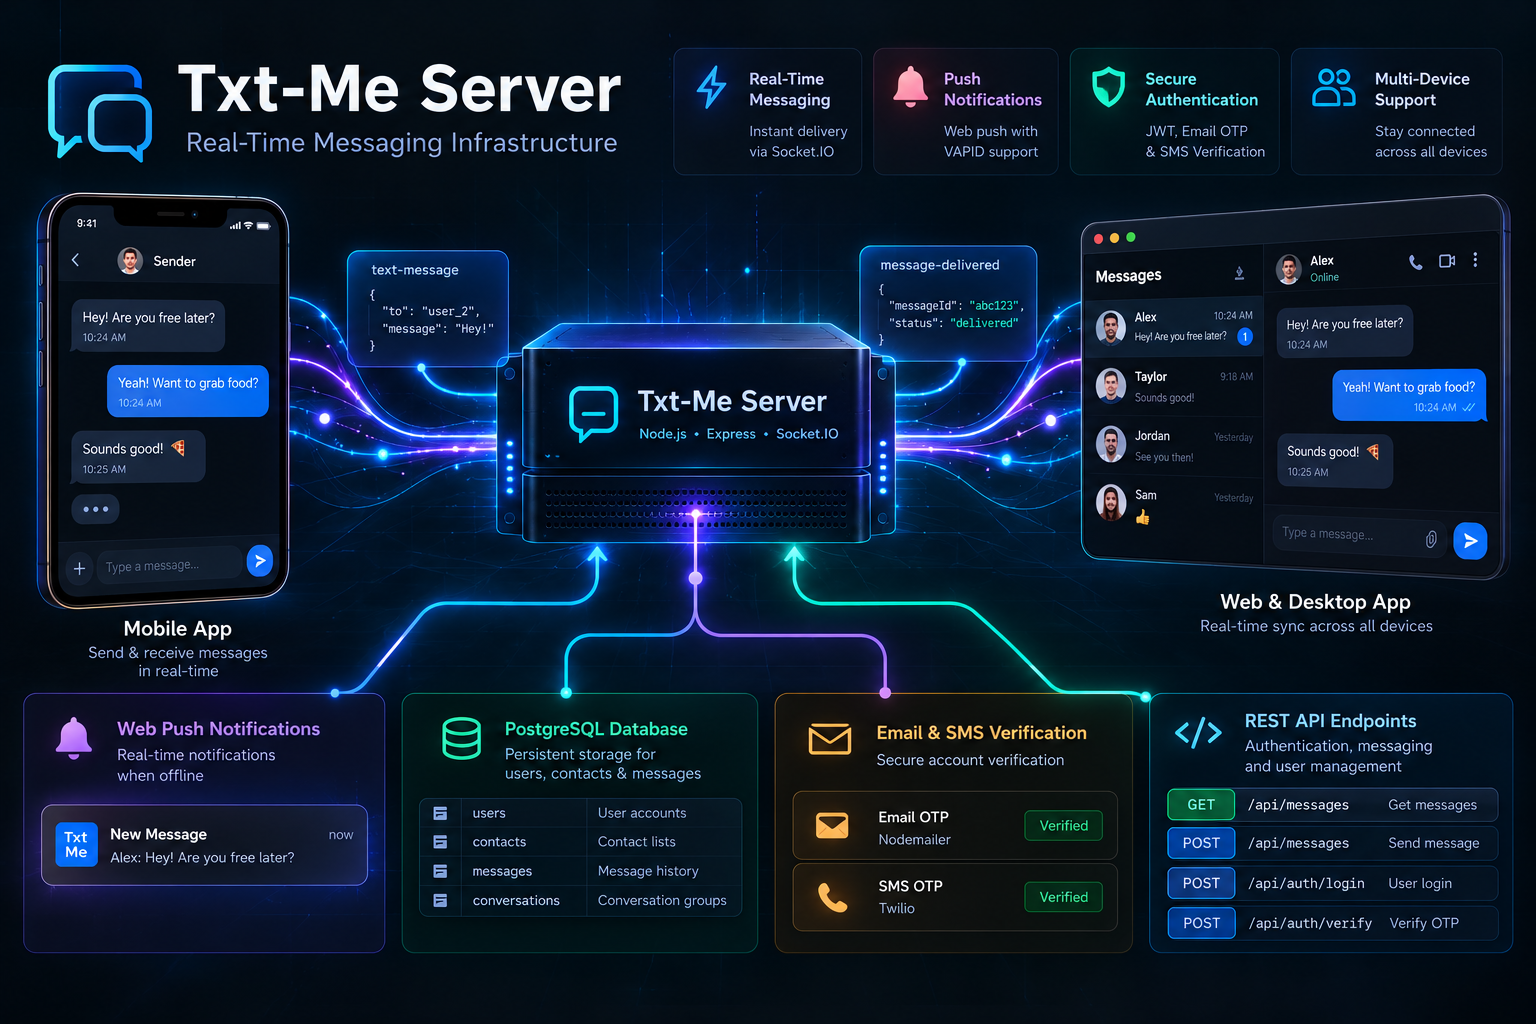Click the download icon beside Messages heading
This screenshot has height=1024, width=1536.
point(1239,274)
